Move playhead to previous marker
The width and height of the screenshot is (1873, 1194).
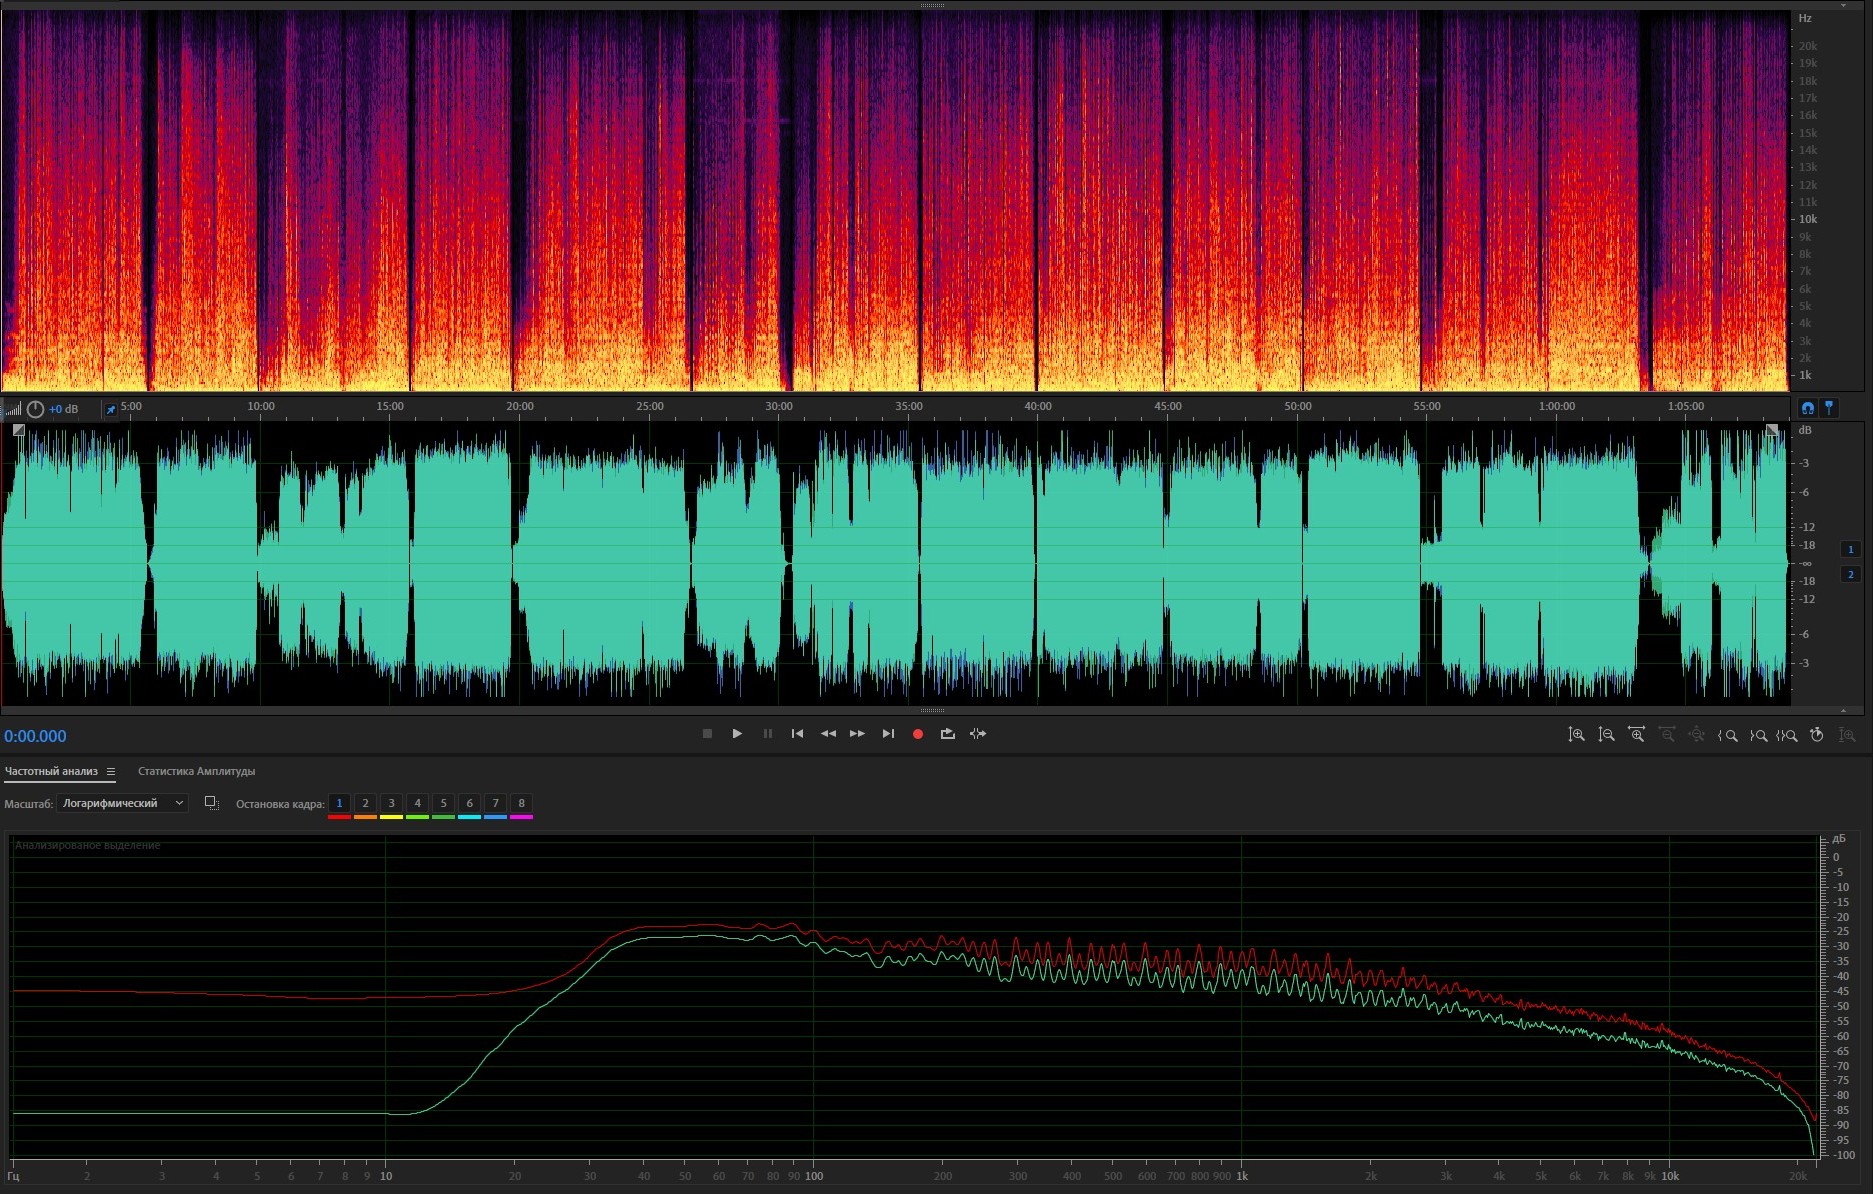coord(797,734)
